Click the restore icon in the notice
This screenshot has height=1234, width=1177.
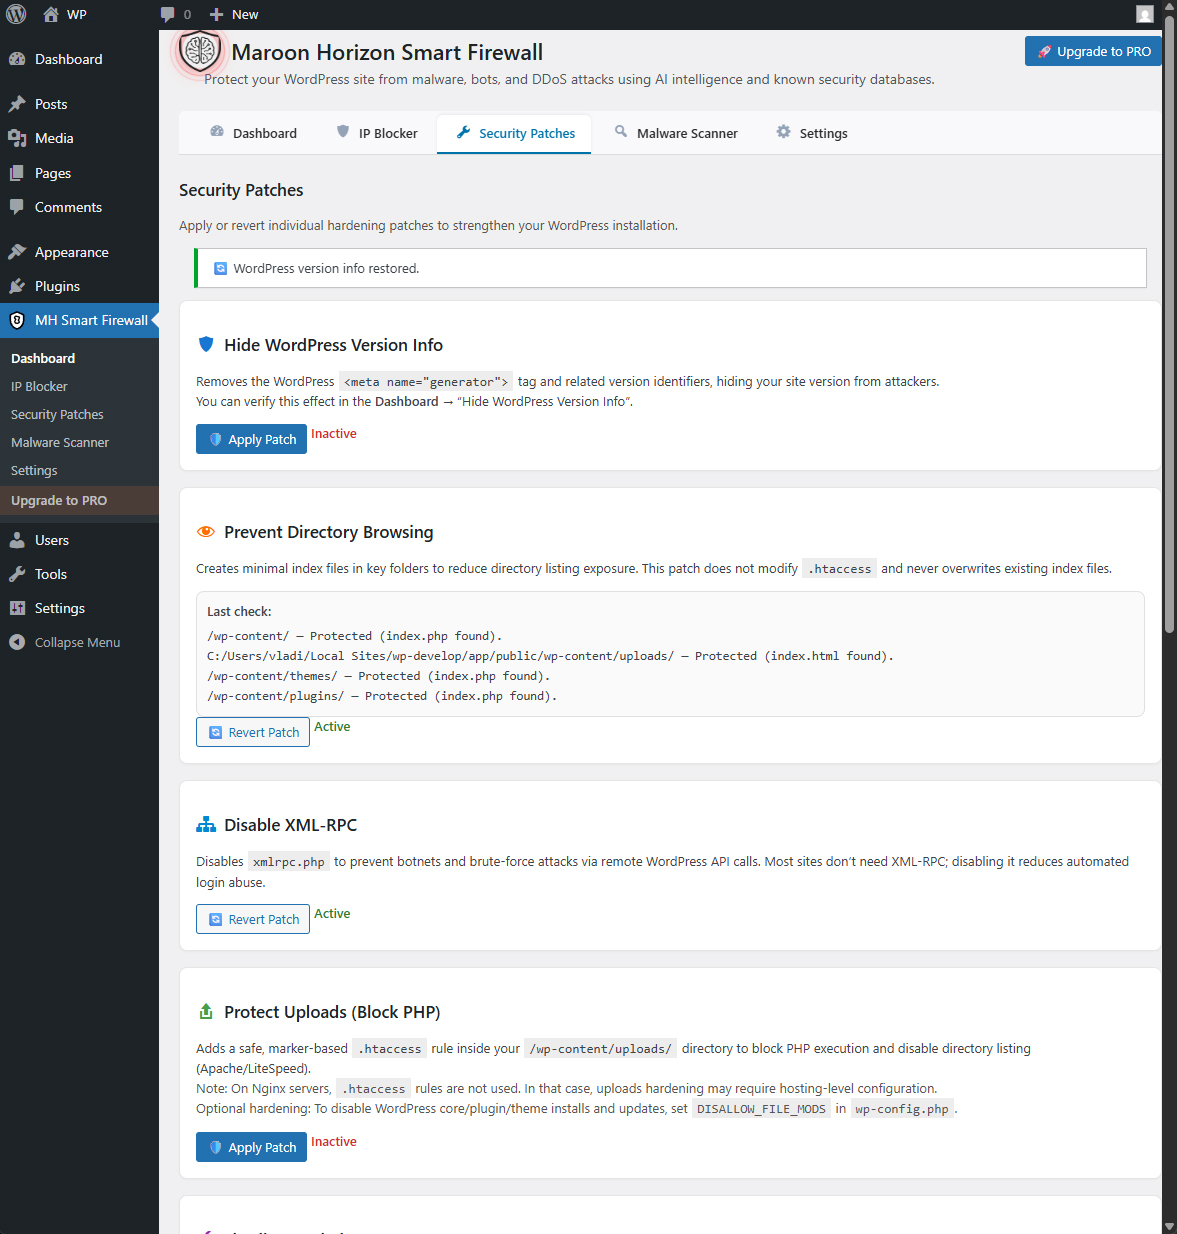pyautogui.click(x=221, y=268)
